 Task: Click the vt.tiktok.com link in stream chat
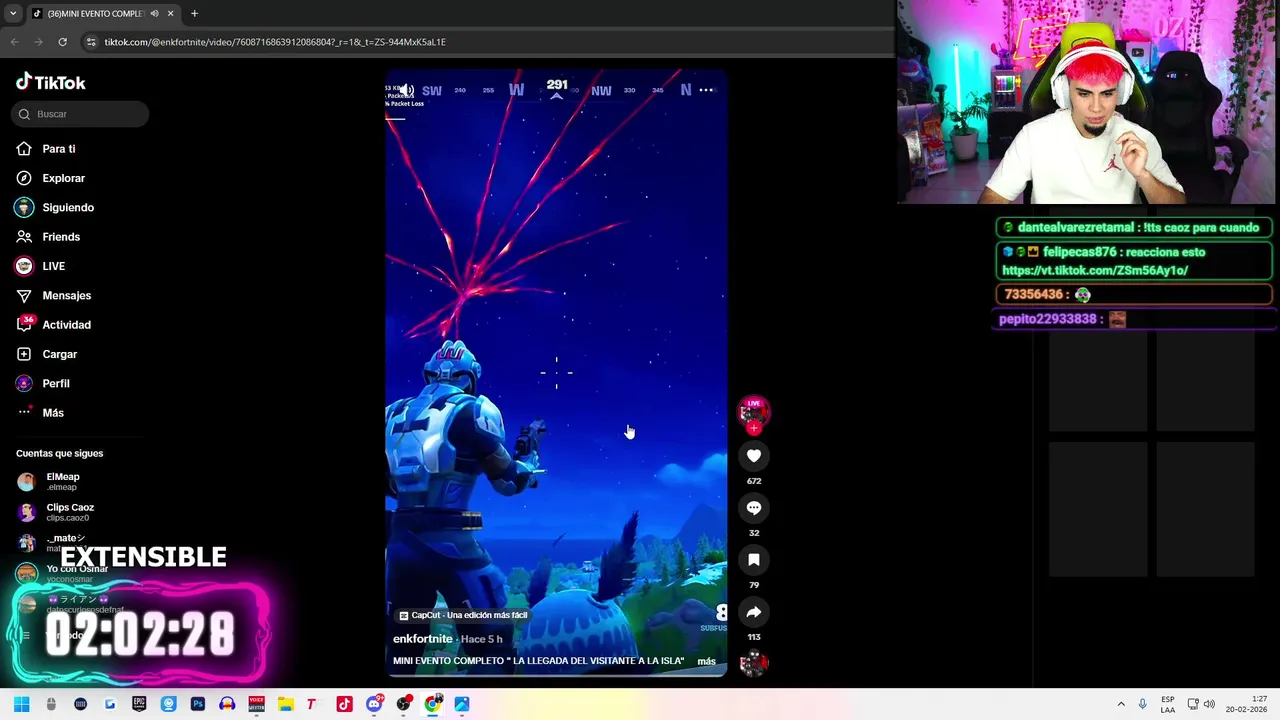[1095, 270]
